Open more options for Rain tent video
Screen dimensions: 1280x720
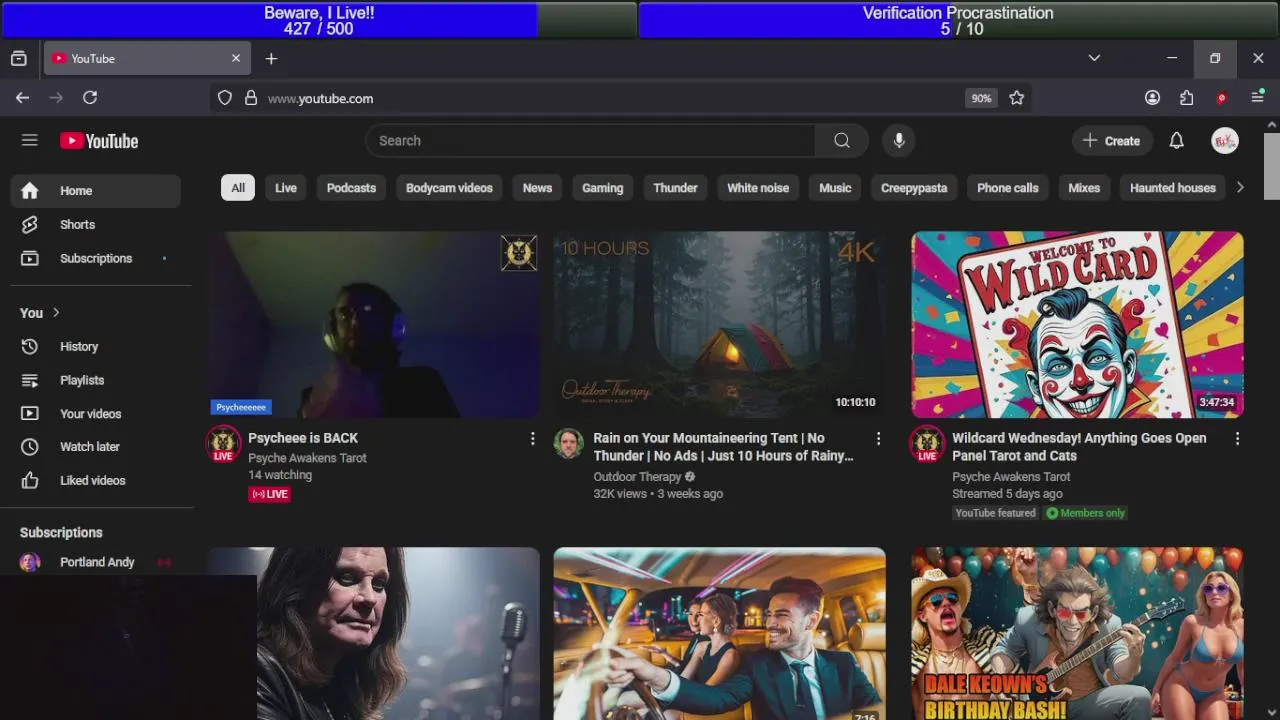[x=879, y=439]
